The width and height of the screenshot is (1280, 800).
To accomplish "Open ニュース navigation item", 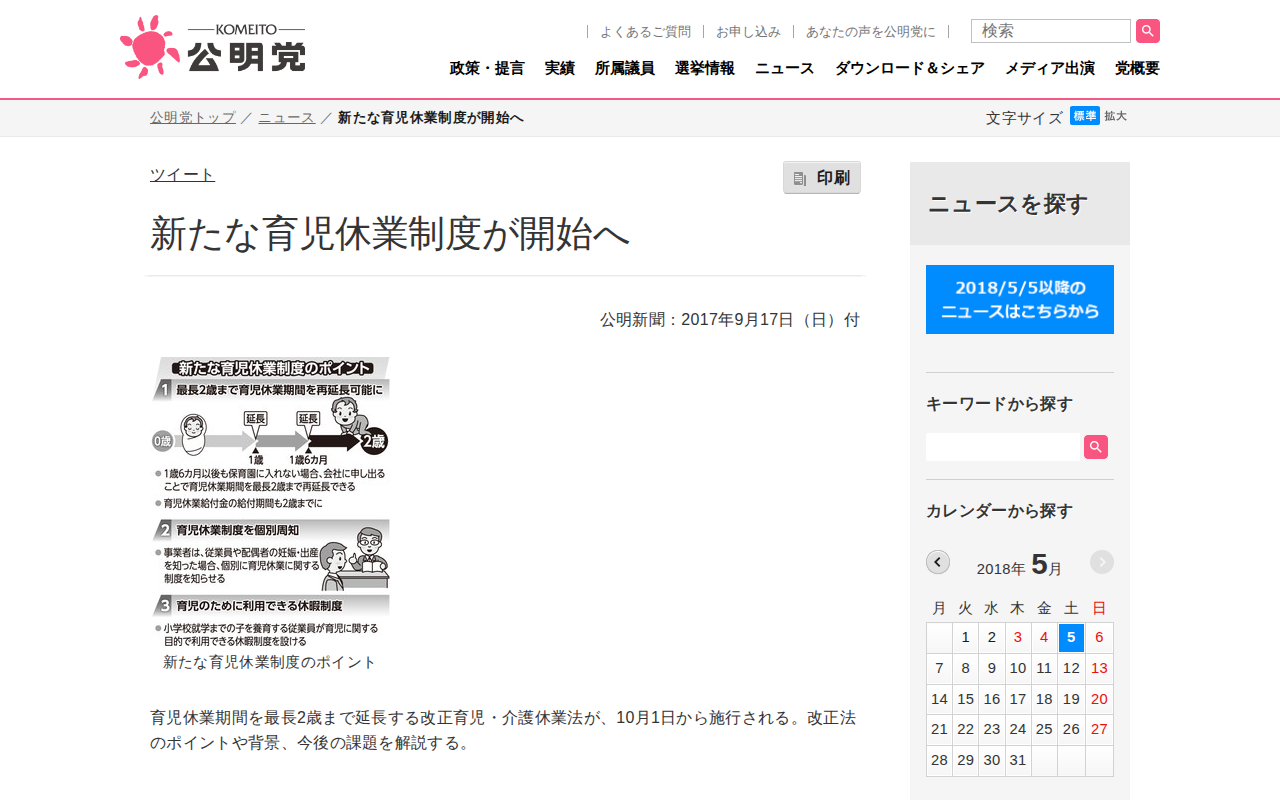I will [785, 68].
